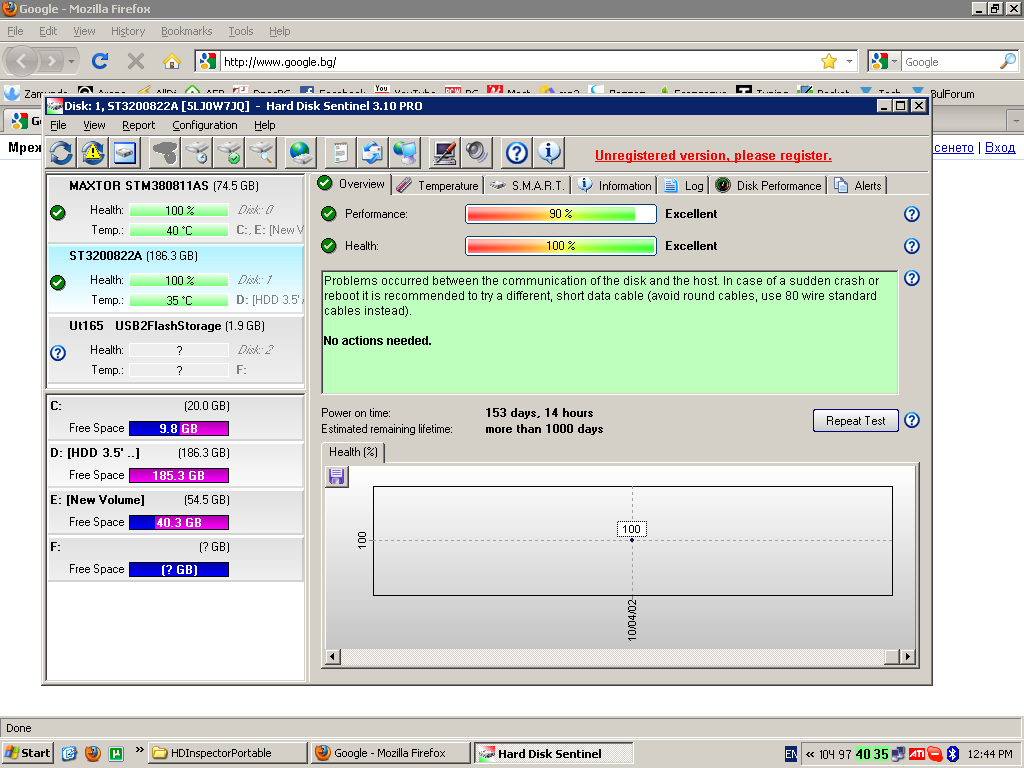Click the Windows Start button

click(28, 753)
